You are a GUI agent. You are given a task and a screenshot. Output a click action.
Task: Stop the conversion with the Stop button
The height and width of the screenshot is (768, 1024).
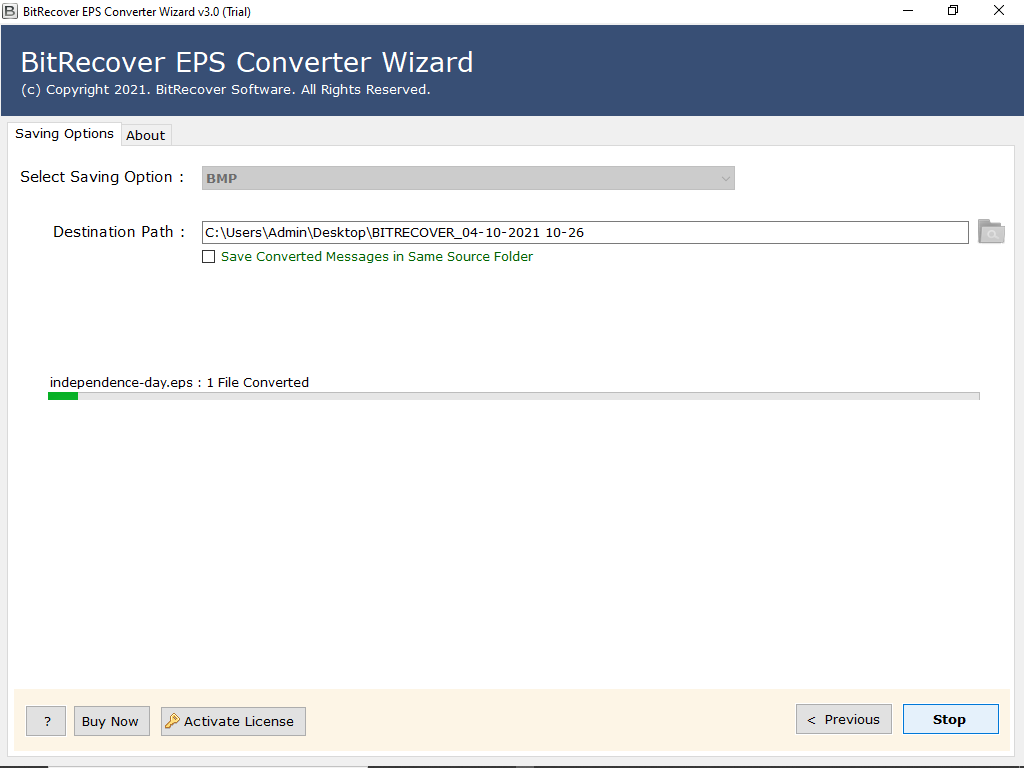(950, 719)
